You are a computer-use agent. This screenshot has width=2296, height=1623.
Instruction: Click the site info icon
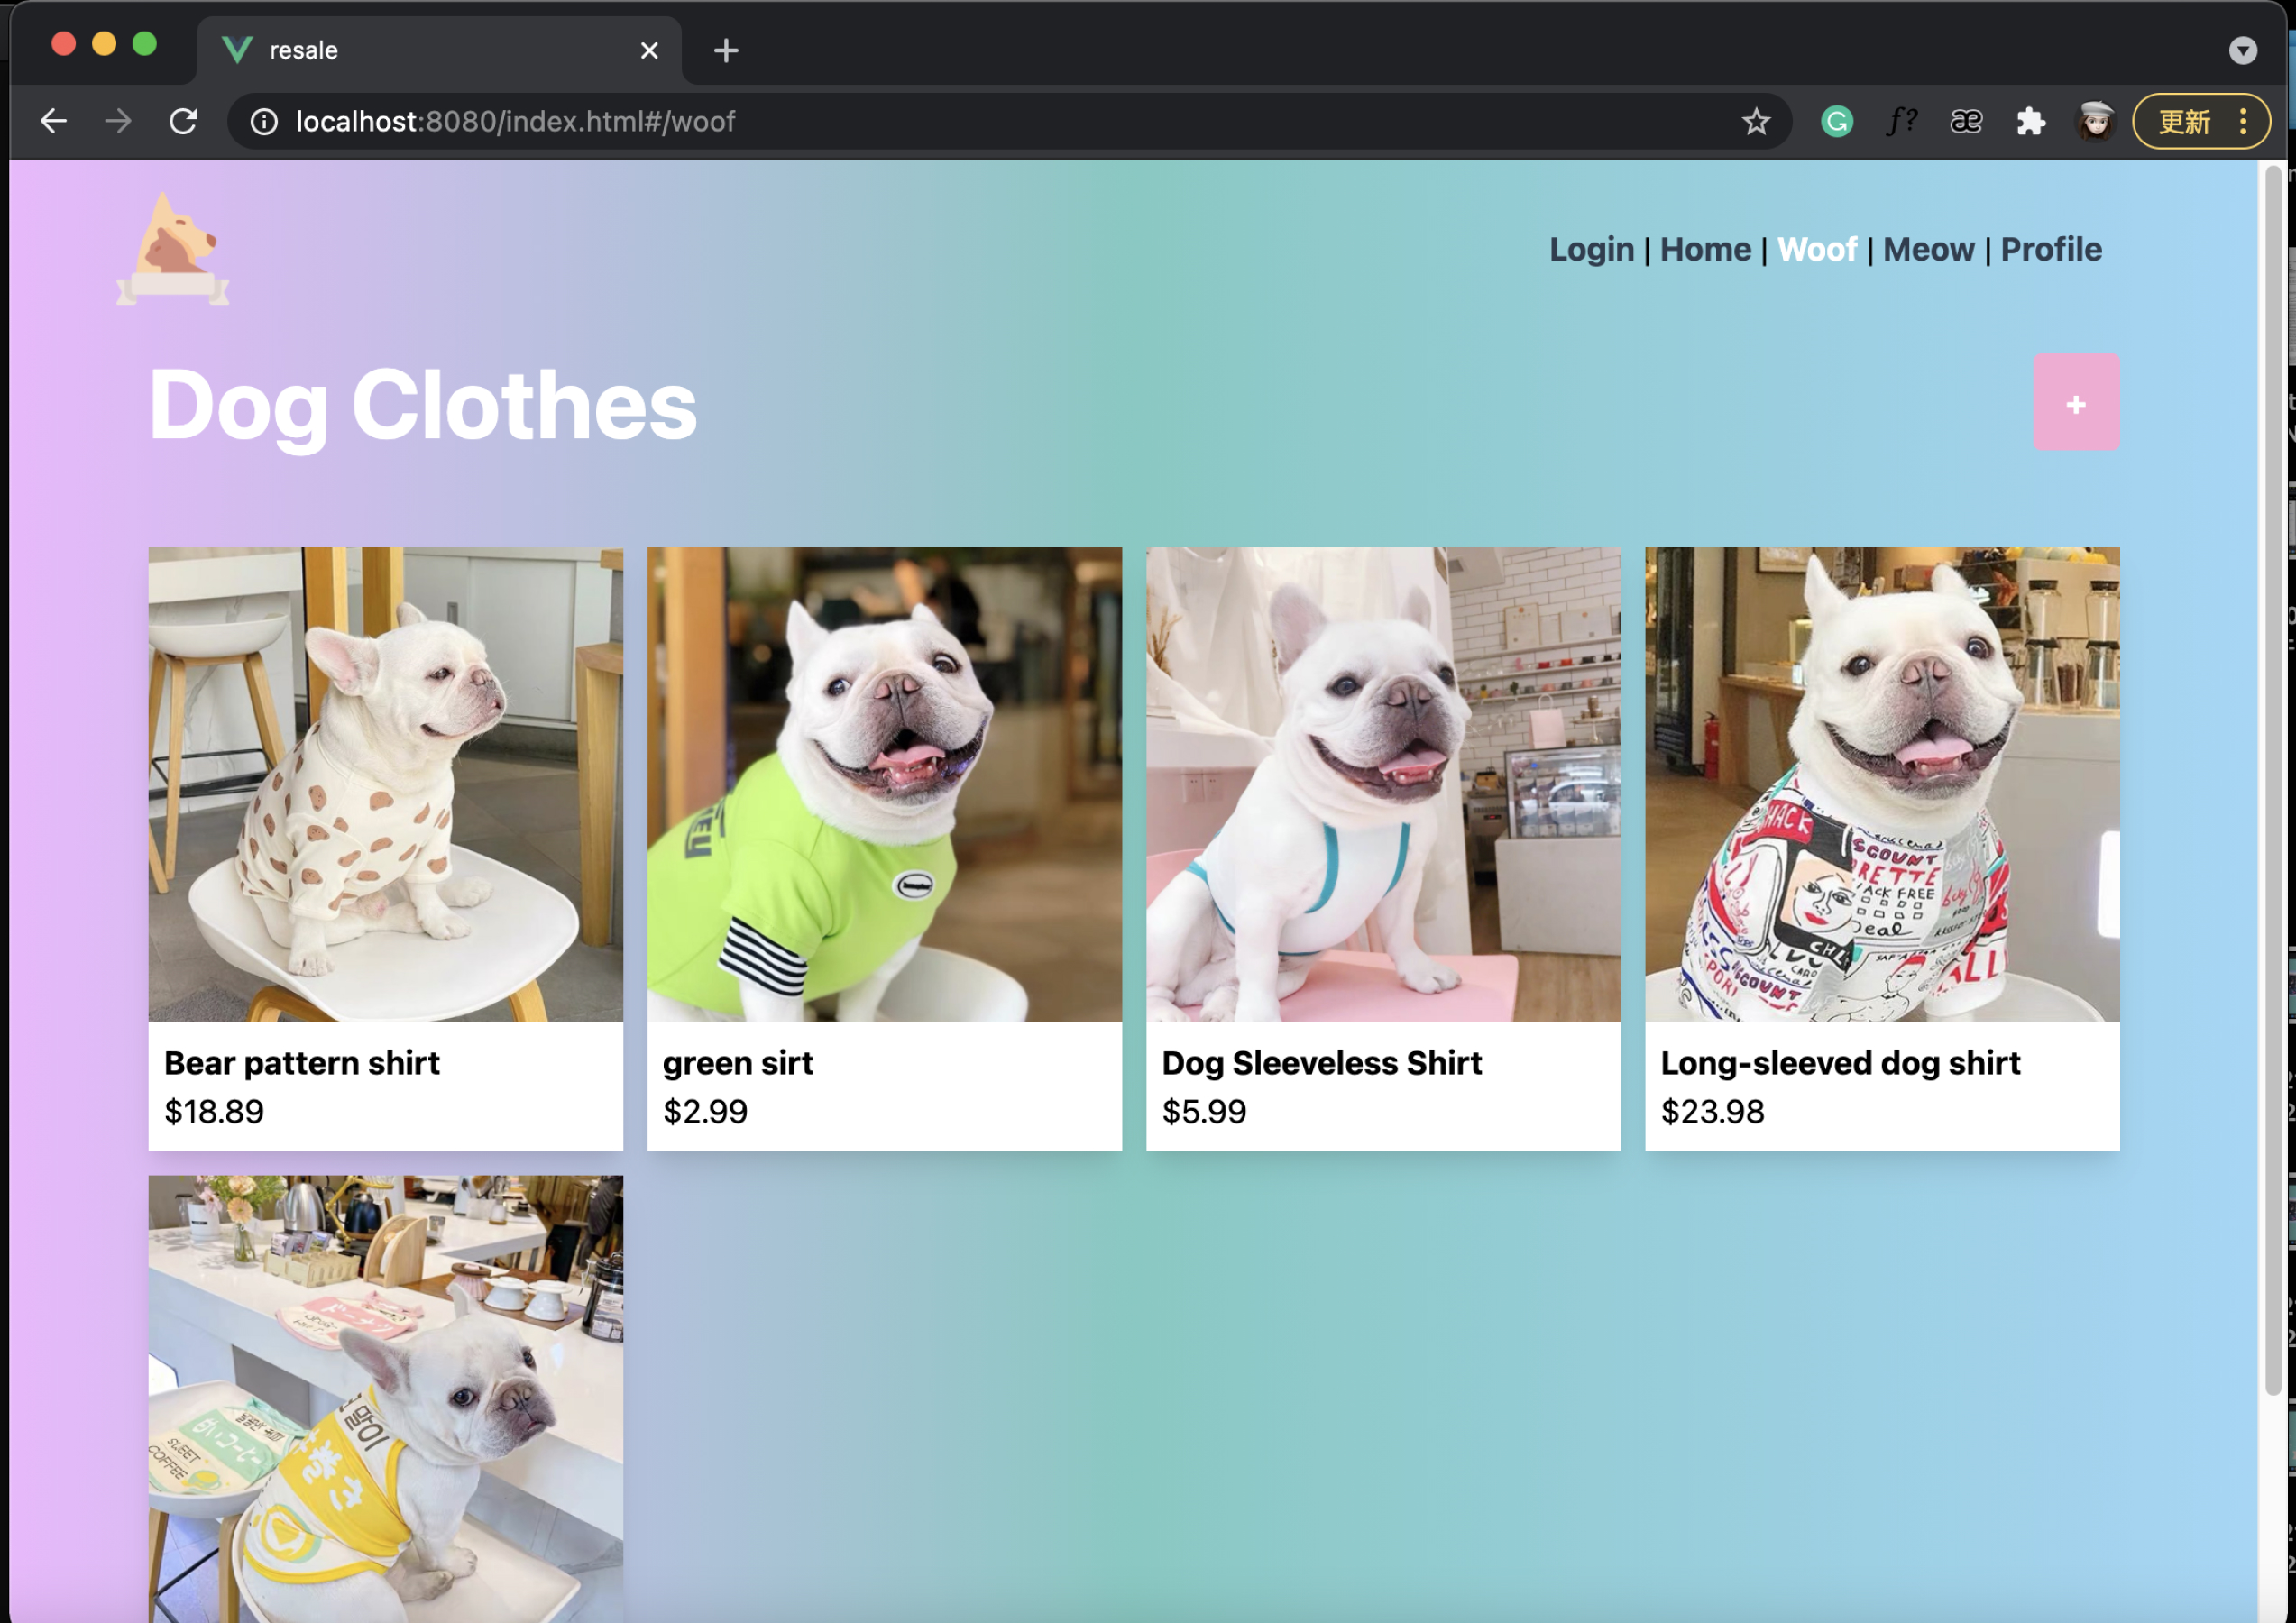coord(264,122)
